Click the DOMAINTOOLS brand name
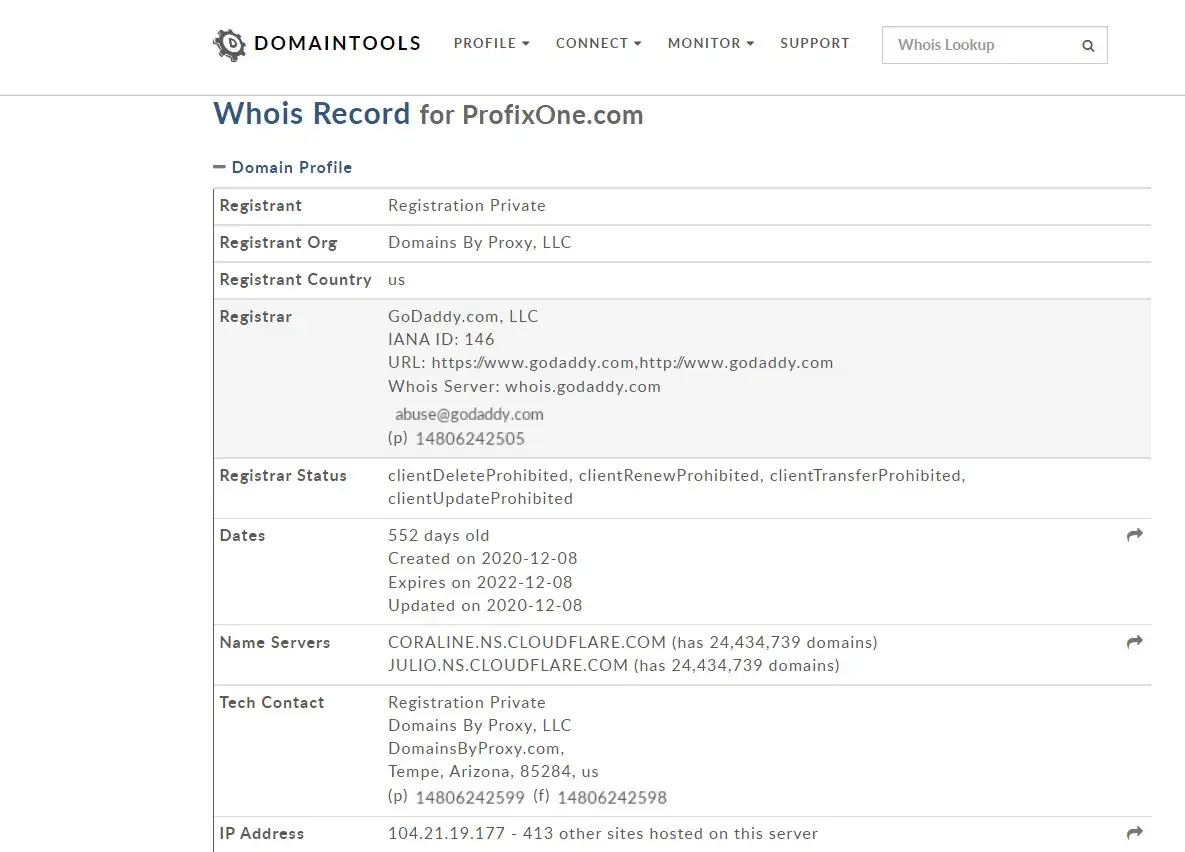The height and width of the screenshot is (852, 1185). (x=337, y=43)
